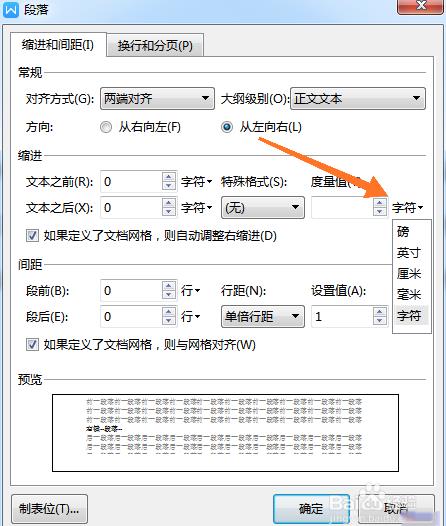Decrease the 设置值 with down arrow
The height and width of the screenshot is (526, 446).
[x=380, y=321]
